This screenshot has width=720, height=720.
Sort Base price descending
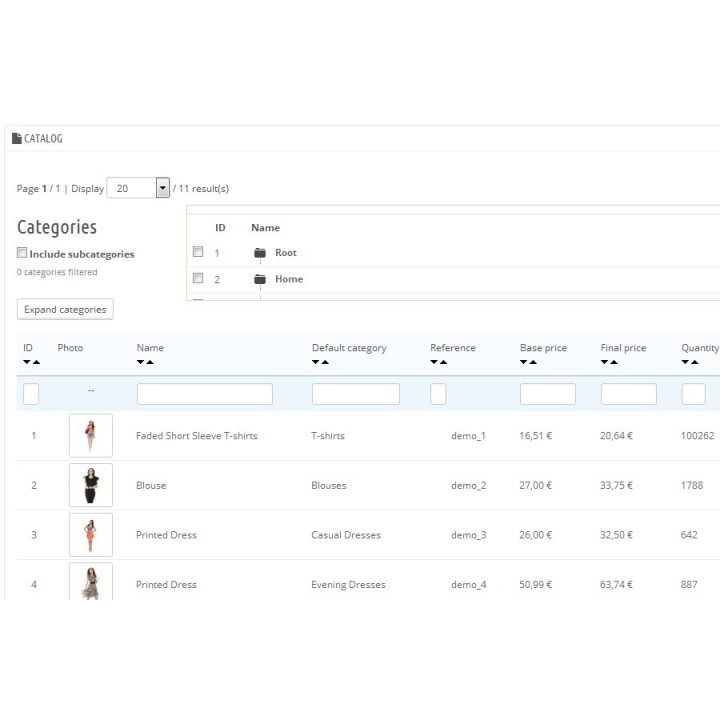point(523,362)
